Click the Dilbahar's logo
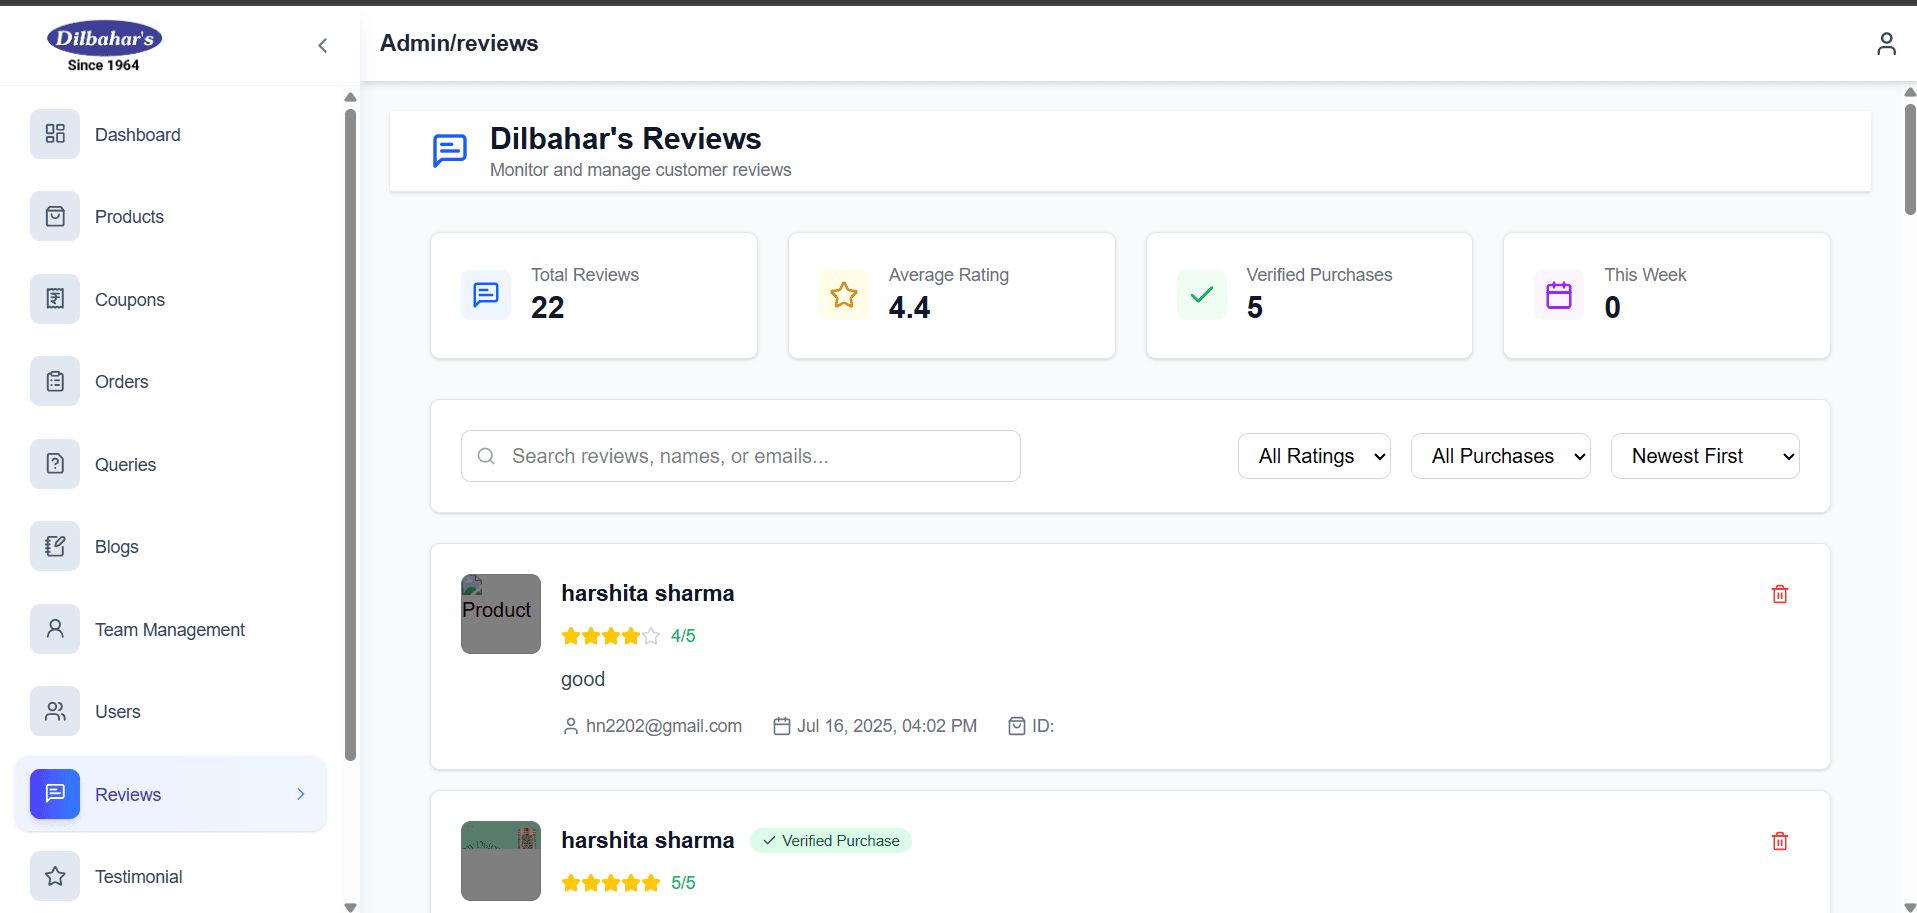Image resolution: width=1917 pixels, height=913 pixels. [104, 46]
